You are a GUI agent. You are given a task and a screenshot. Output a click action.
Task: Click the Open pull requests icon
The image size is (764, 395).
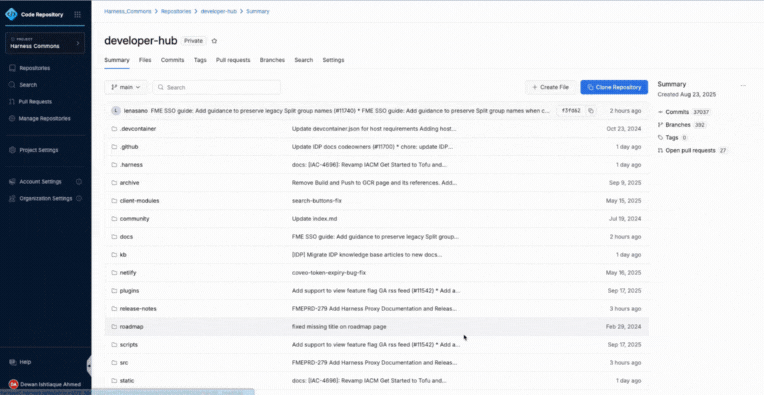pos(660,150)
